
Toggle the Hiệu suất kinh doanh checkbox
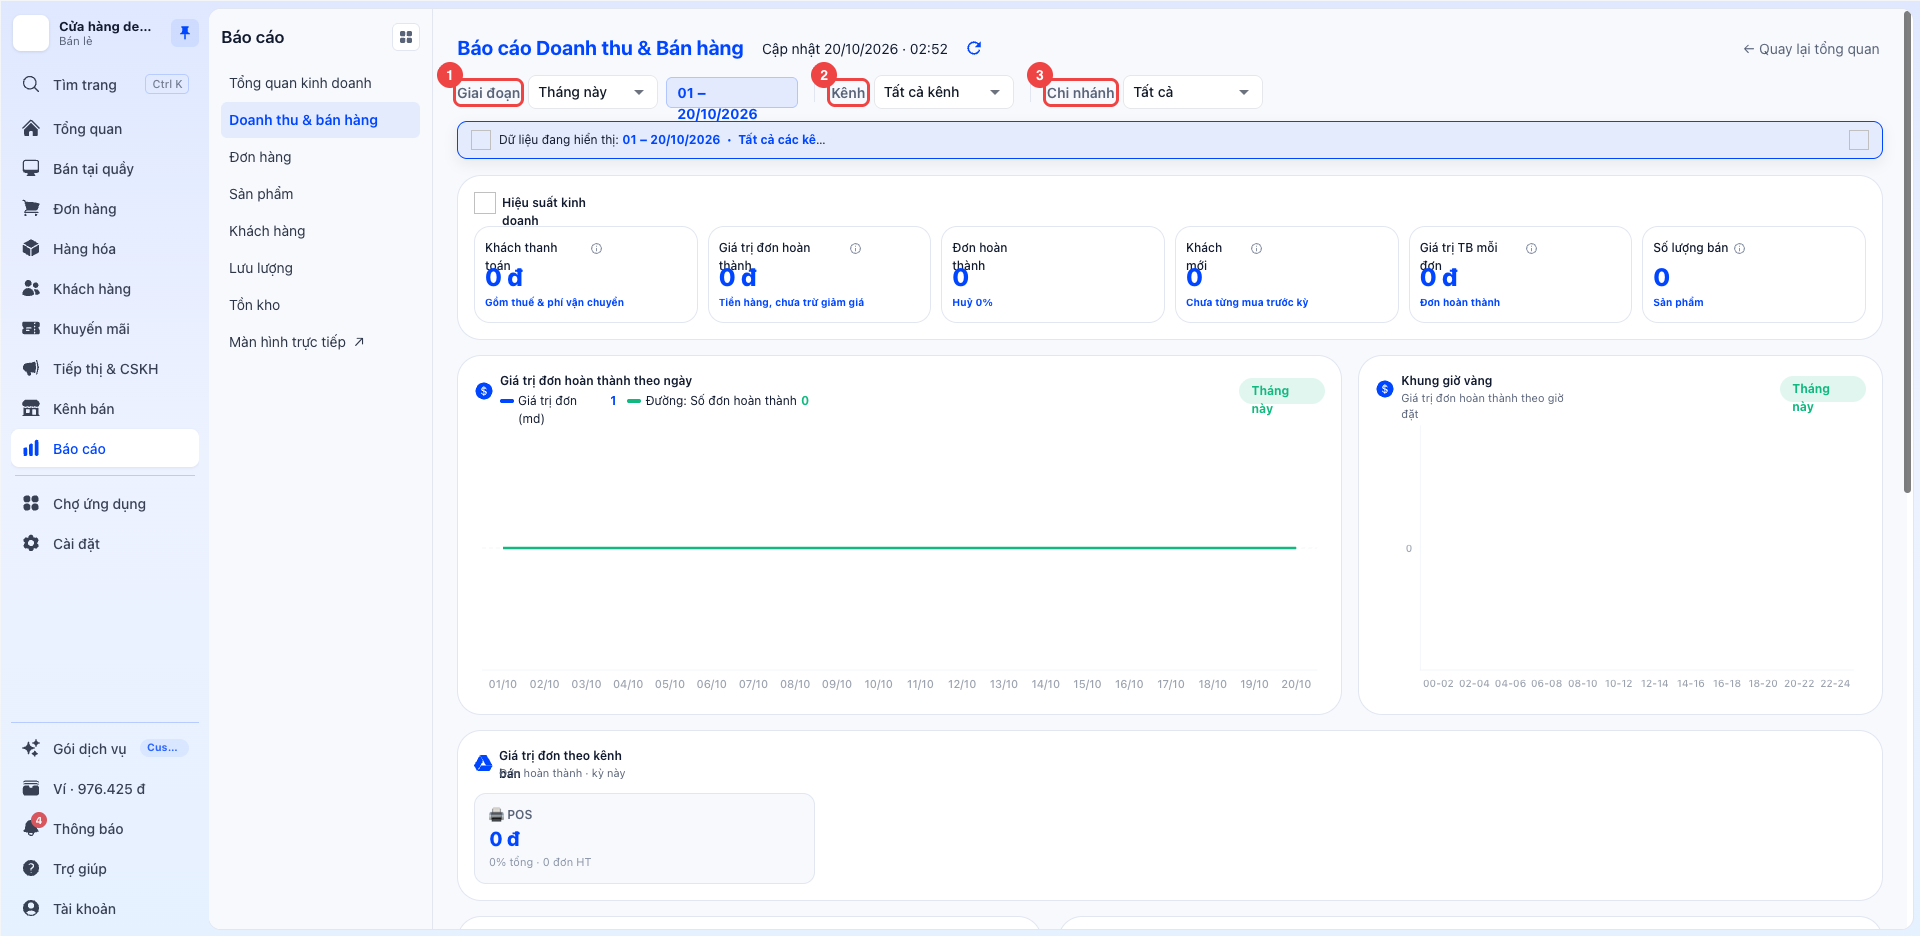[485, 203]
